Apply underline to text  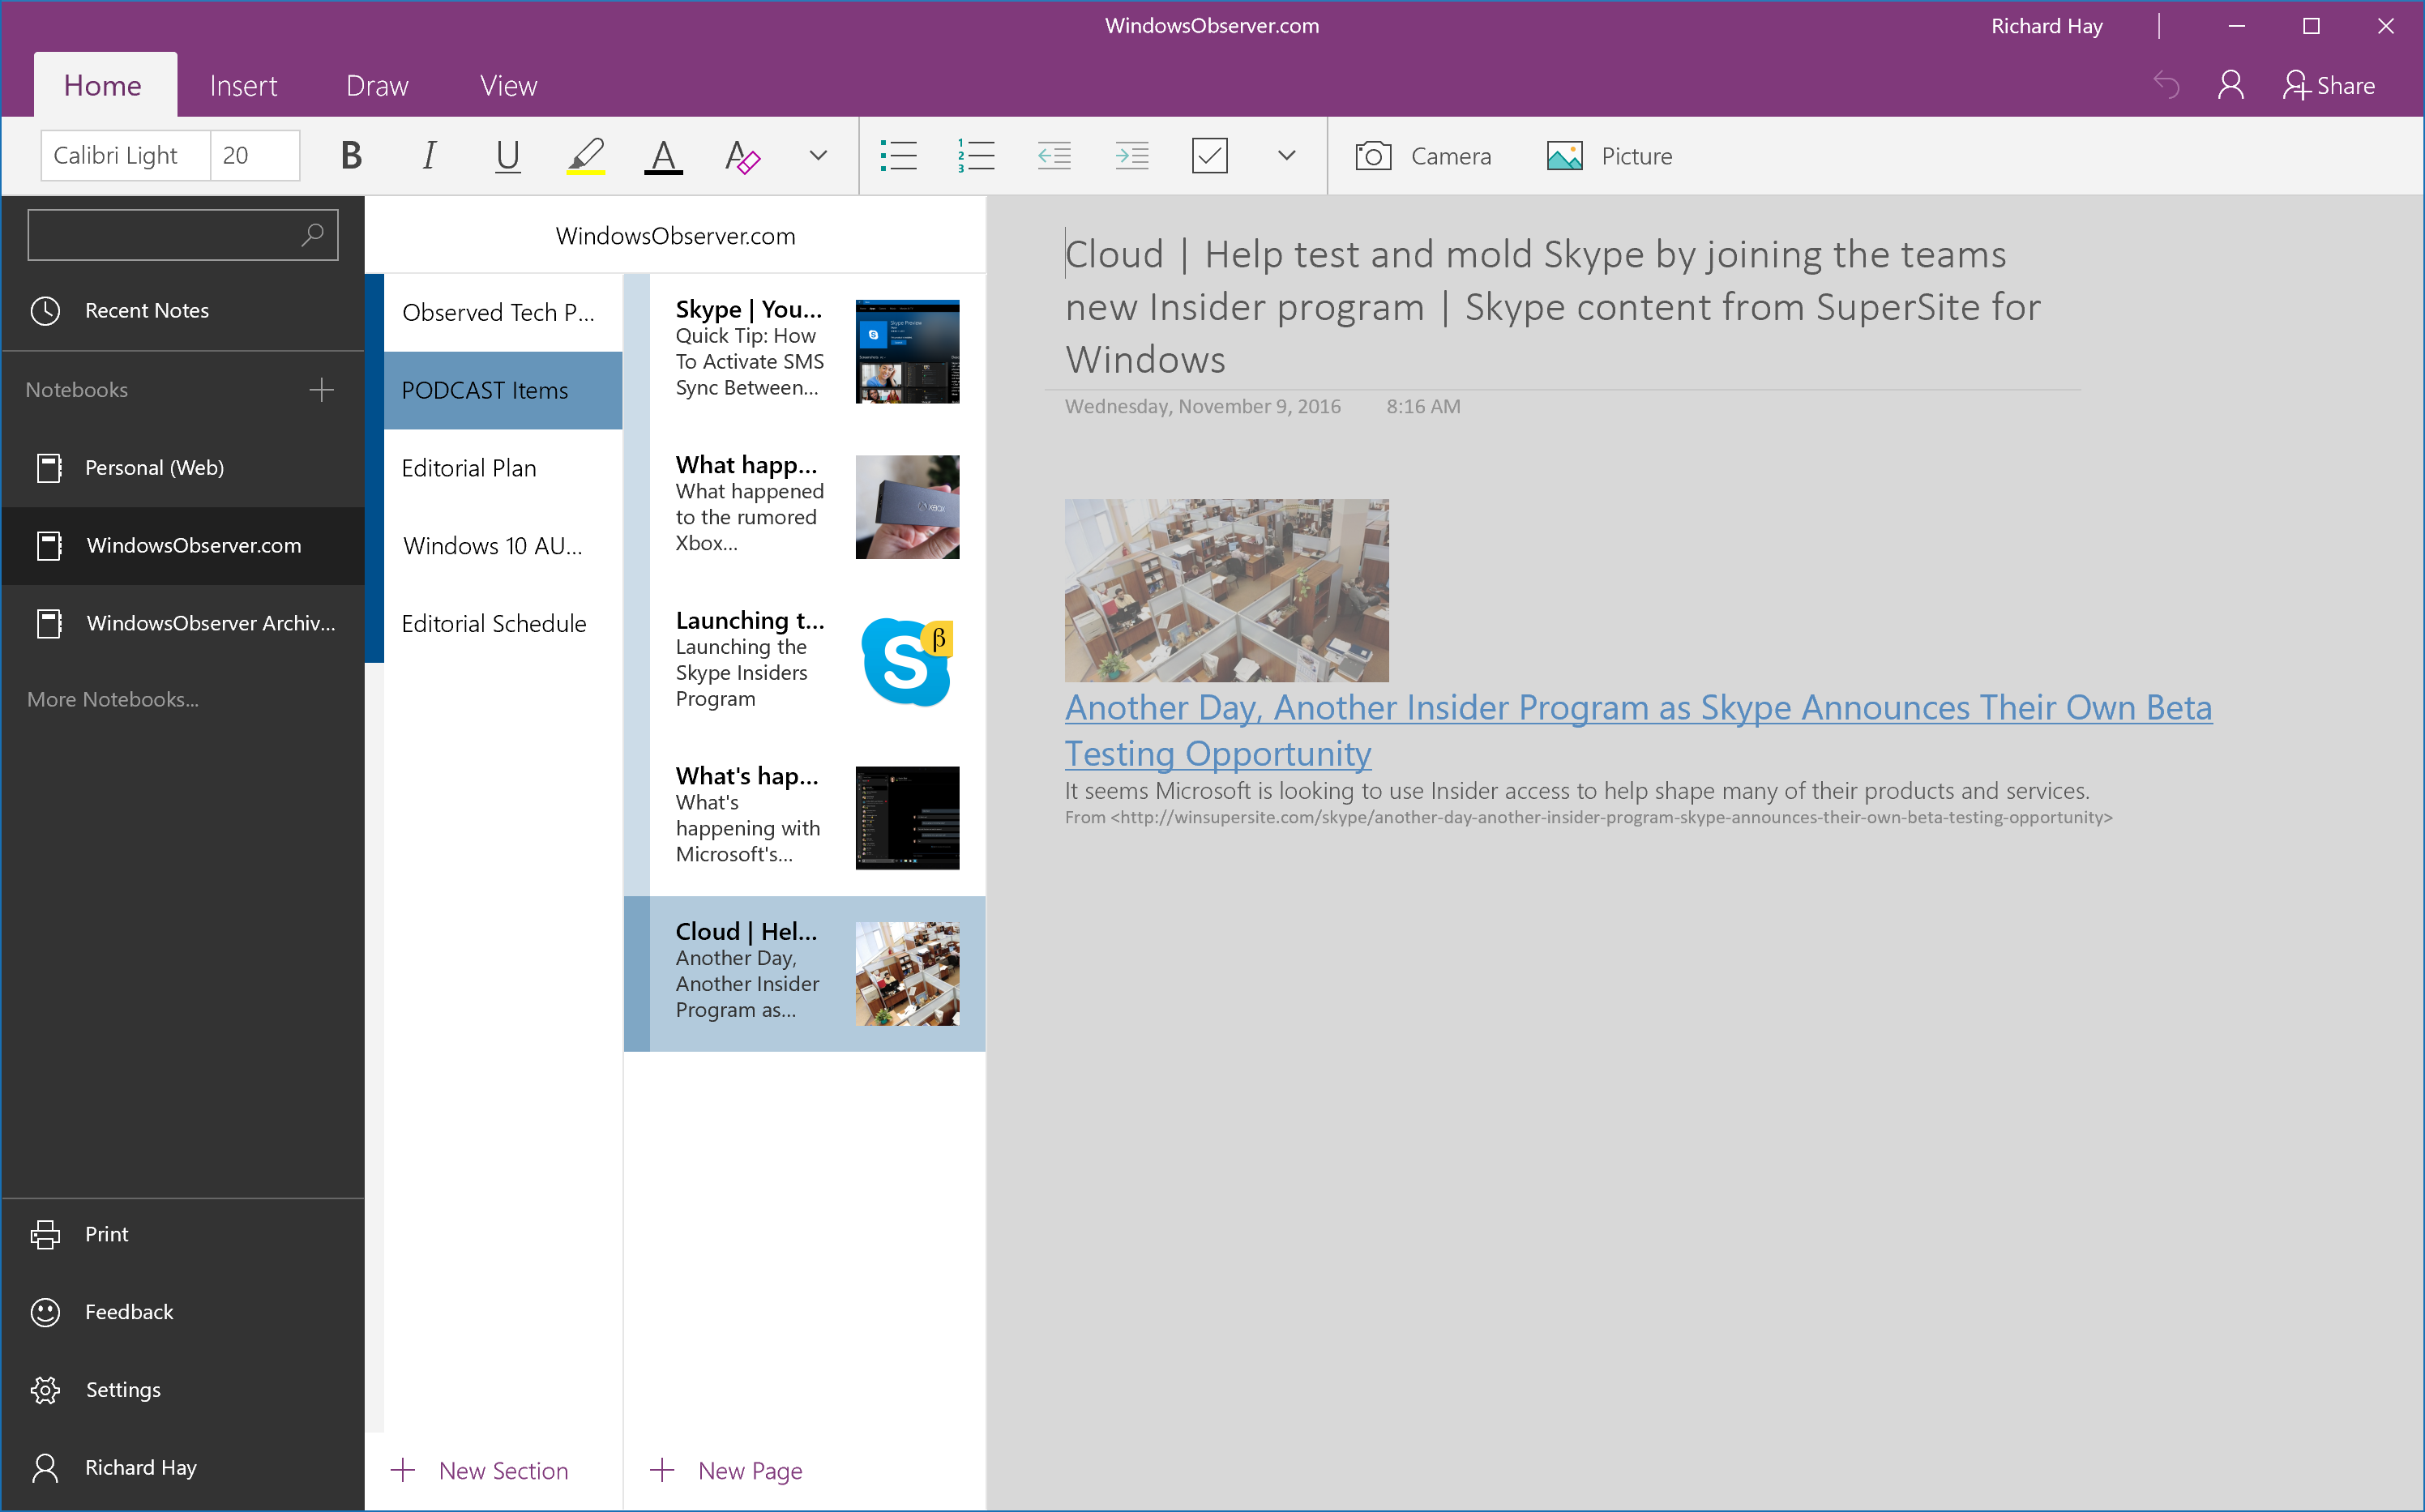(507, 155)
